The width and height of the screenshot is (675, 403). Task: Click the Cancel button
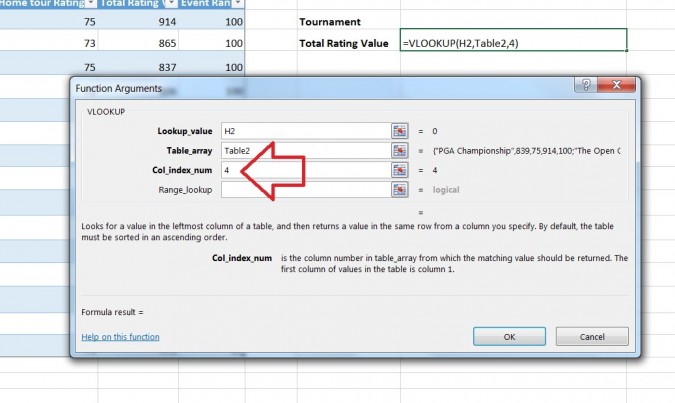pos(592,336)
